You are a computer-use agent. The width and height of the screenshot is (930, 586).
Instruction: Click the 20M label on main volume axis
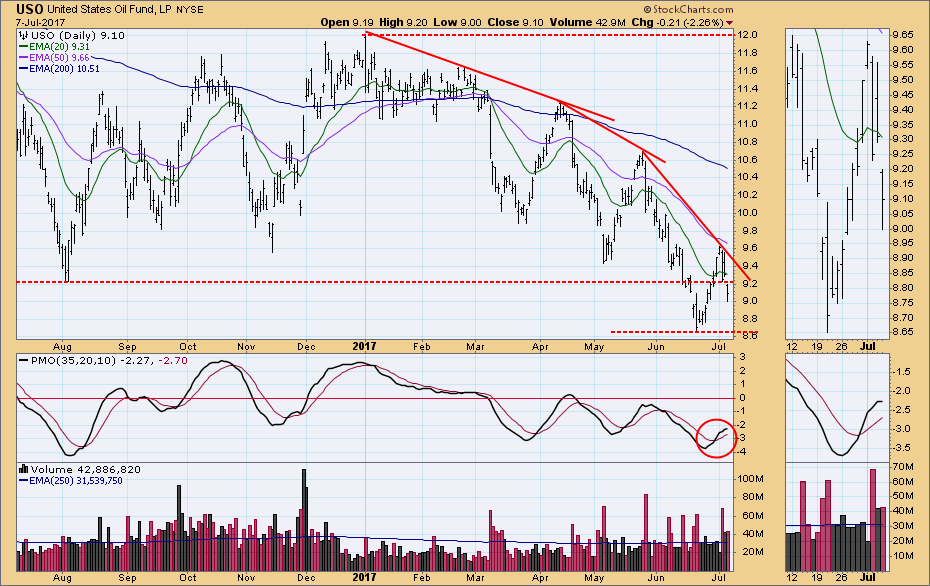point(751,552)
